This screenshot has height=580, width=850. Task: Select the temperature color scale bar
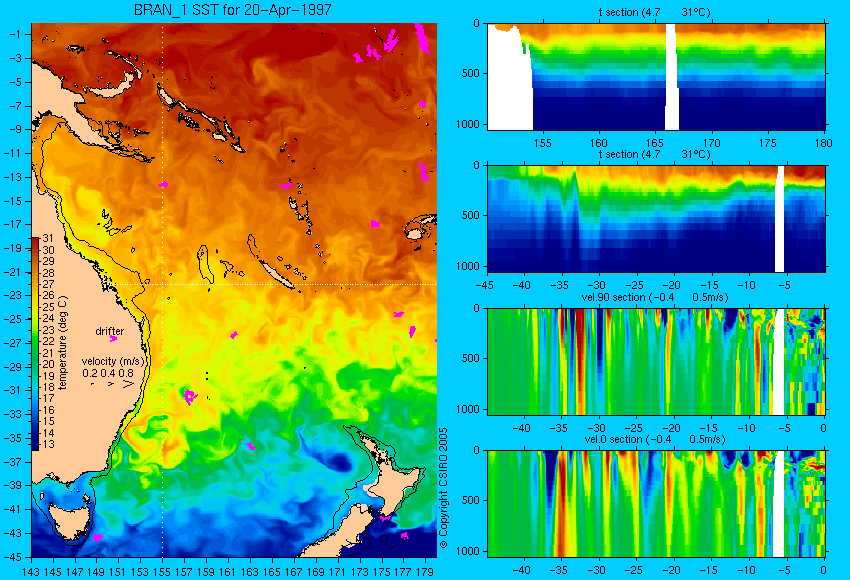pyautogui.click(x=35, y=343)
